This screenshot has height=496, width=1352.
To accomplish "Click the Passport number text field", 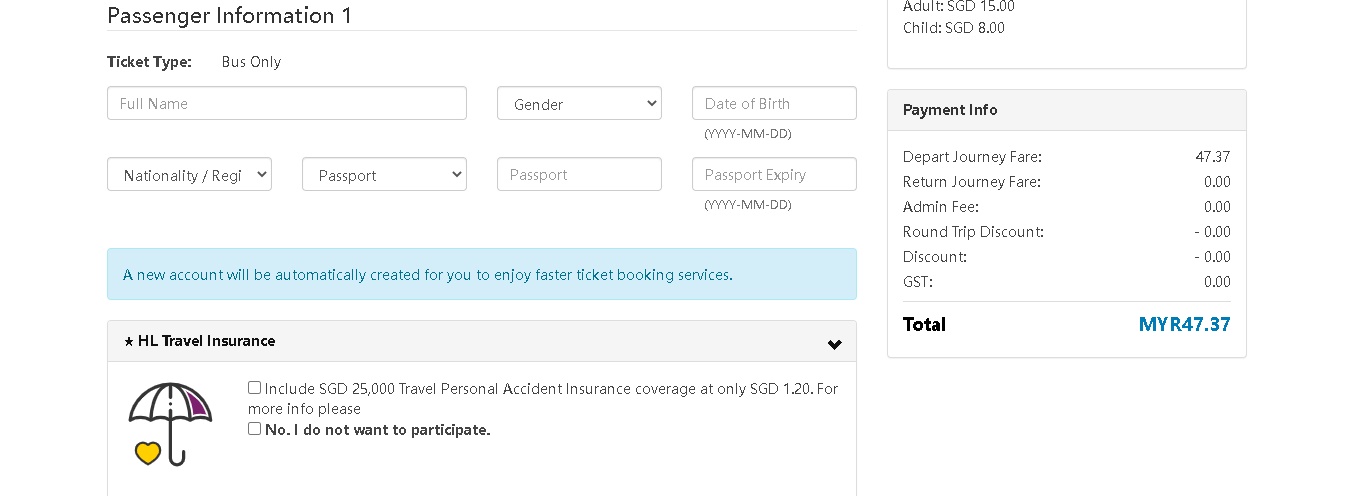I will coord(579,175).
